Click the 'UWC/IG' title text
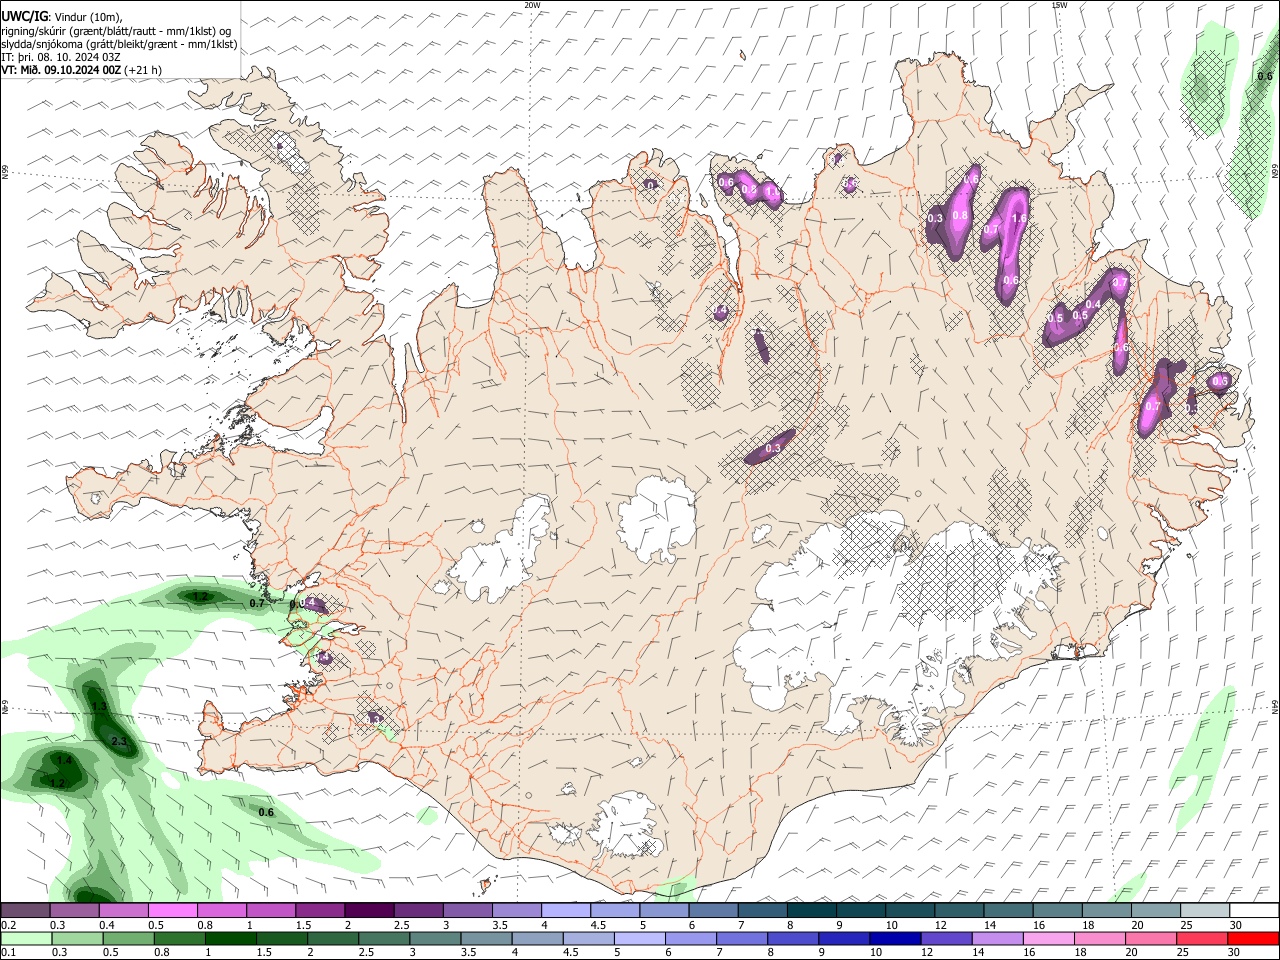This screenshot has width=1280, height=960. pyautogui.click(x=24, y=16)
